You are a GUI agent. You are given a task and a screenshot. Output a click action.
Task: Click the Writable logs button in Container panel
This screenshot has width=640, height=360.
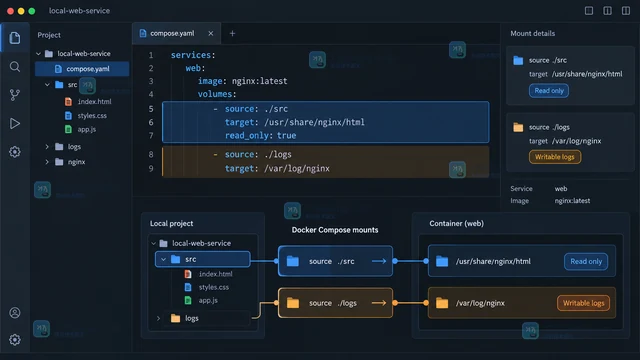[583, 303]
